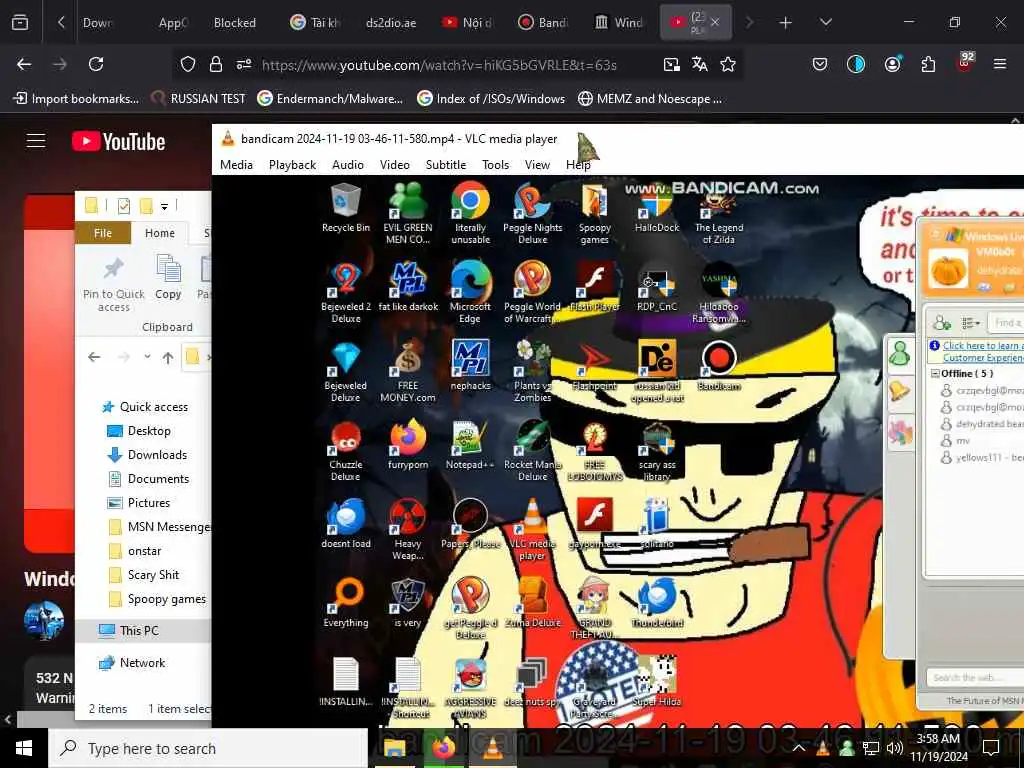Open the Plants vs Zombies shortcut

[532, 371]
